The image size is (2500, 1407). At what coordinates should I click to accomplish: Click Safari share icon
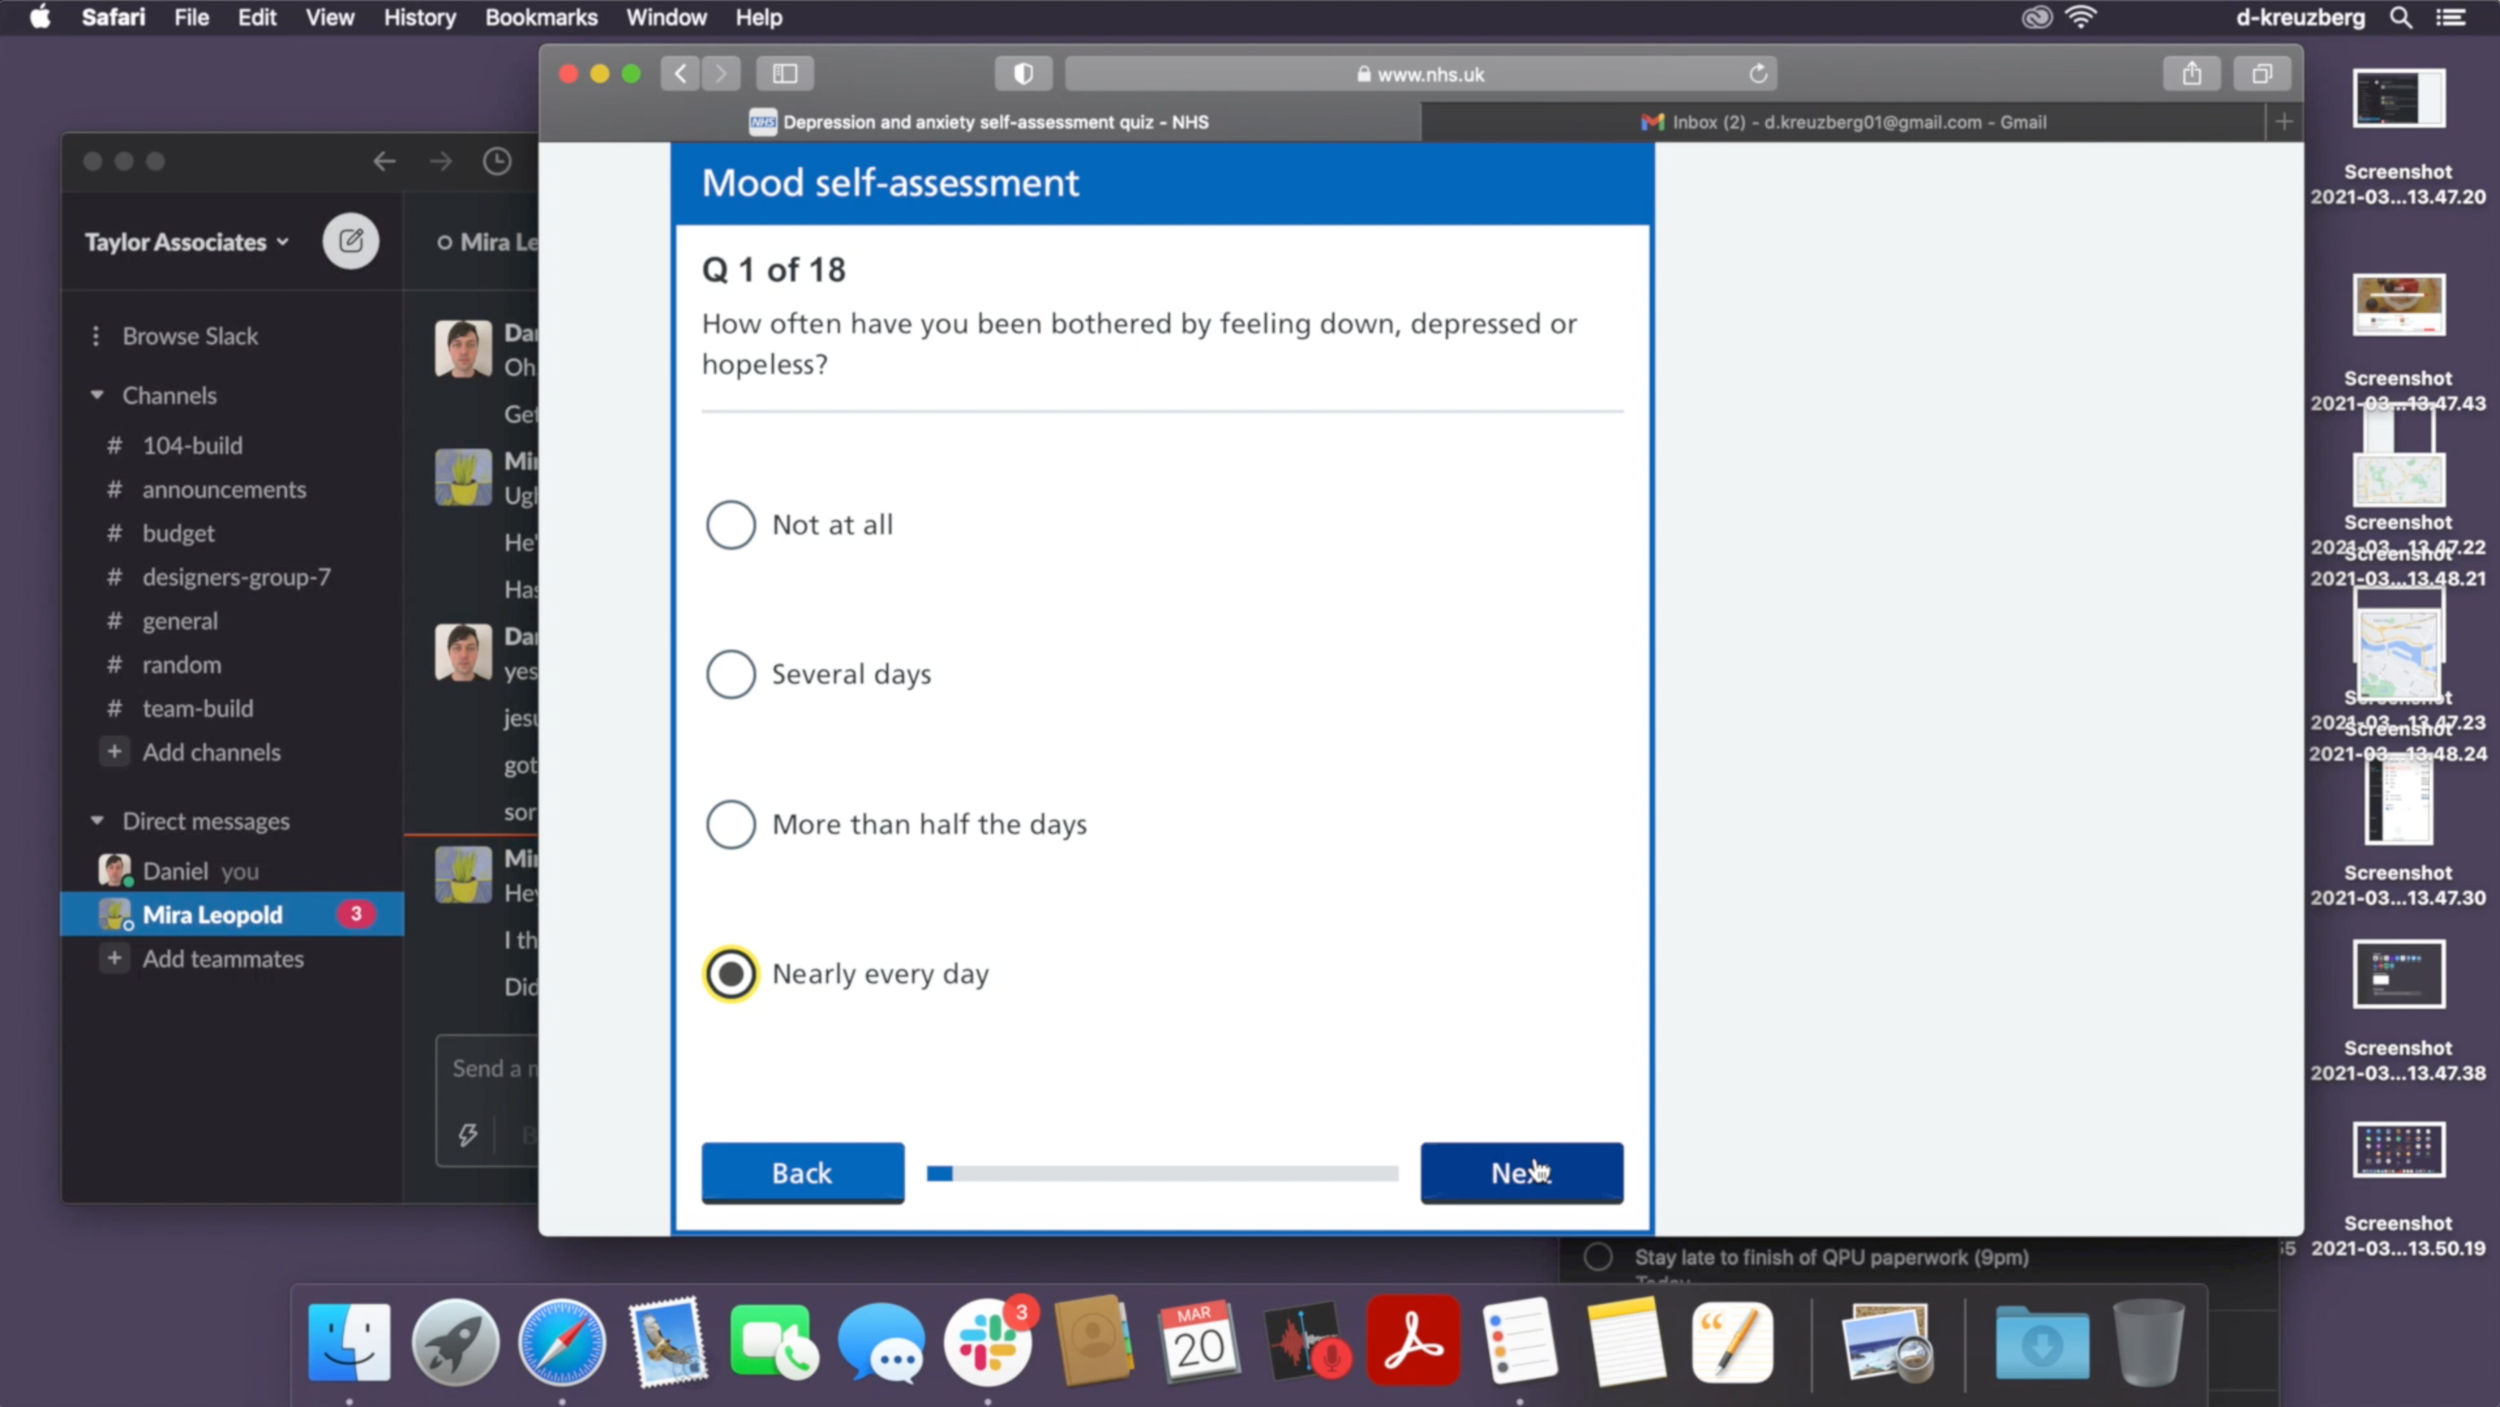(x=2191, y=74)
